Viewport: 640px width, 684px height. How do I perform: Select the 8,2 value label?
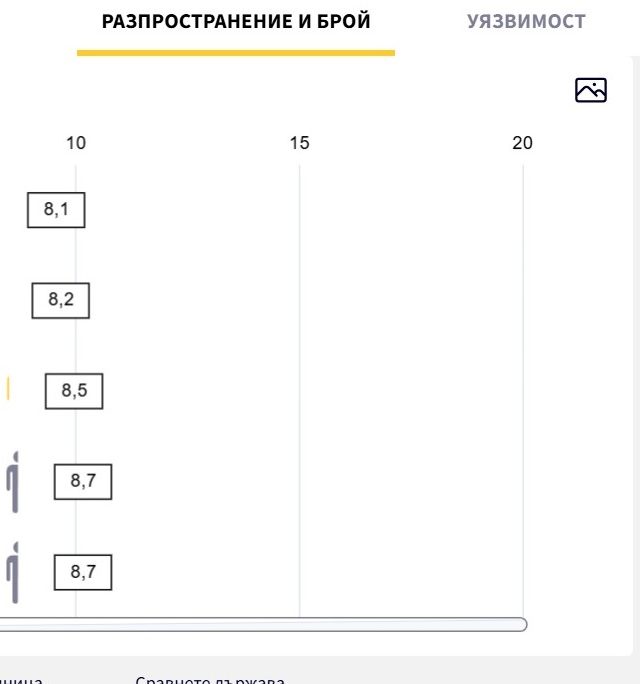tap(61, 301)
